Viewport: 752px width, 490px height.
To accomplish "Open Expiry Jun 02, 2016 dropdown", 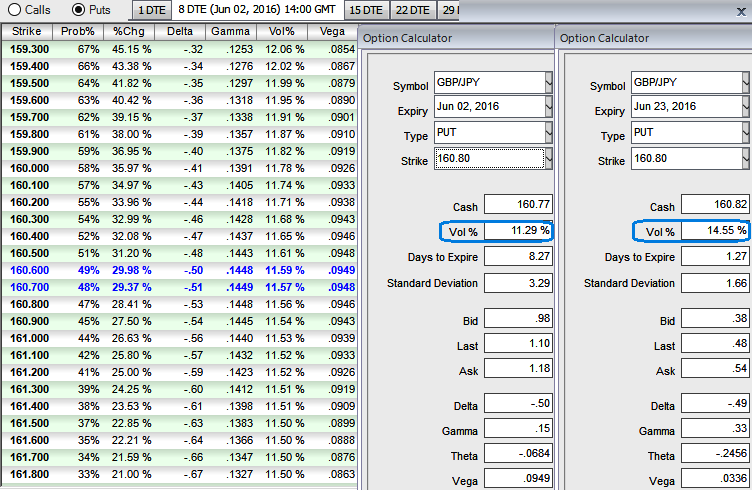I will (549, 107).
